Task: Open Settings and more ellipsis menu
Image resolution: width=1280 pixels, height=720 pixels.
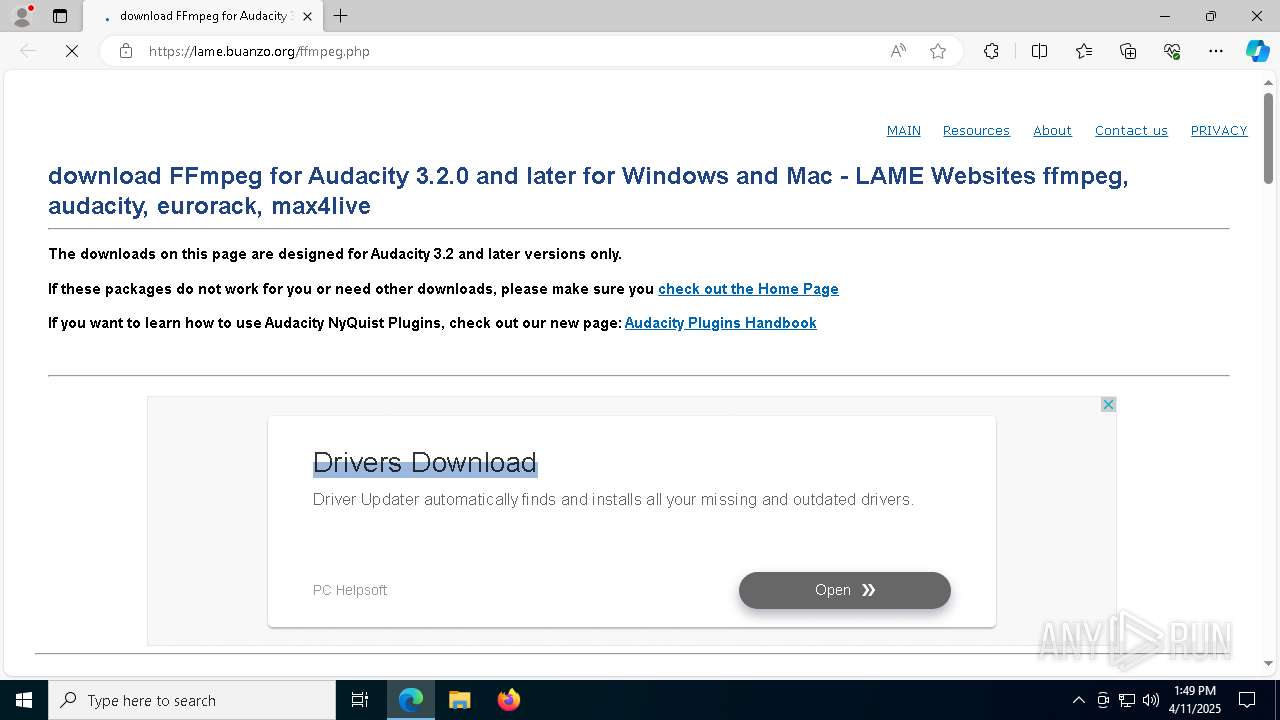Action: coord(1216,51)
